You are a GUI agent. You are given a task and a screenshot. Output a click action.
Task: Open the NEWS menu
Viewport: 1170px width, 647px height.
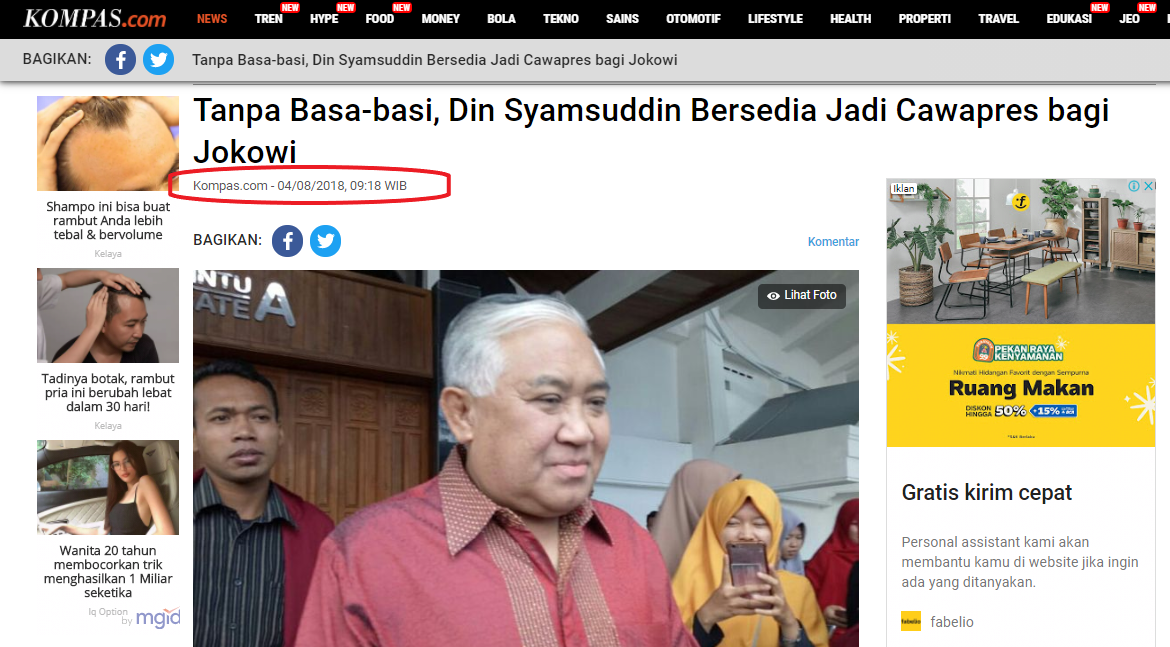coord(212,19)
